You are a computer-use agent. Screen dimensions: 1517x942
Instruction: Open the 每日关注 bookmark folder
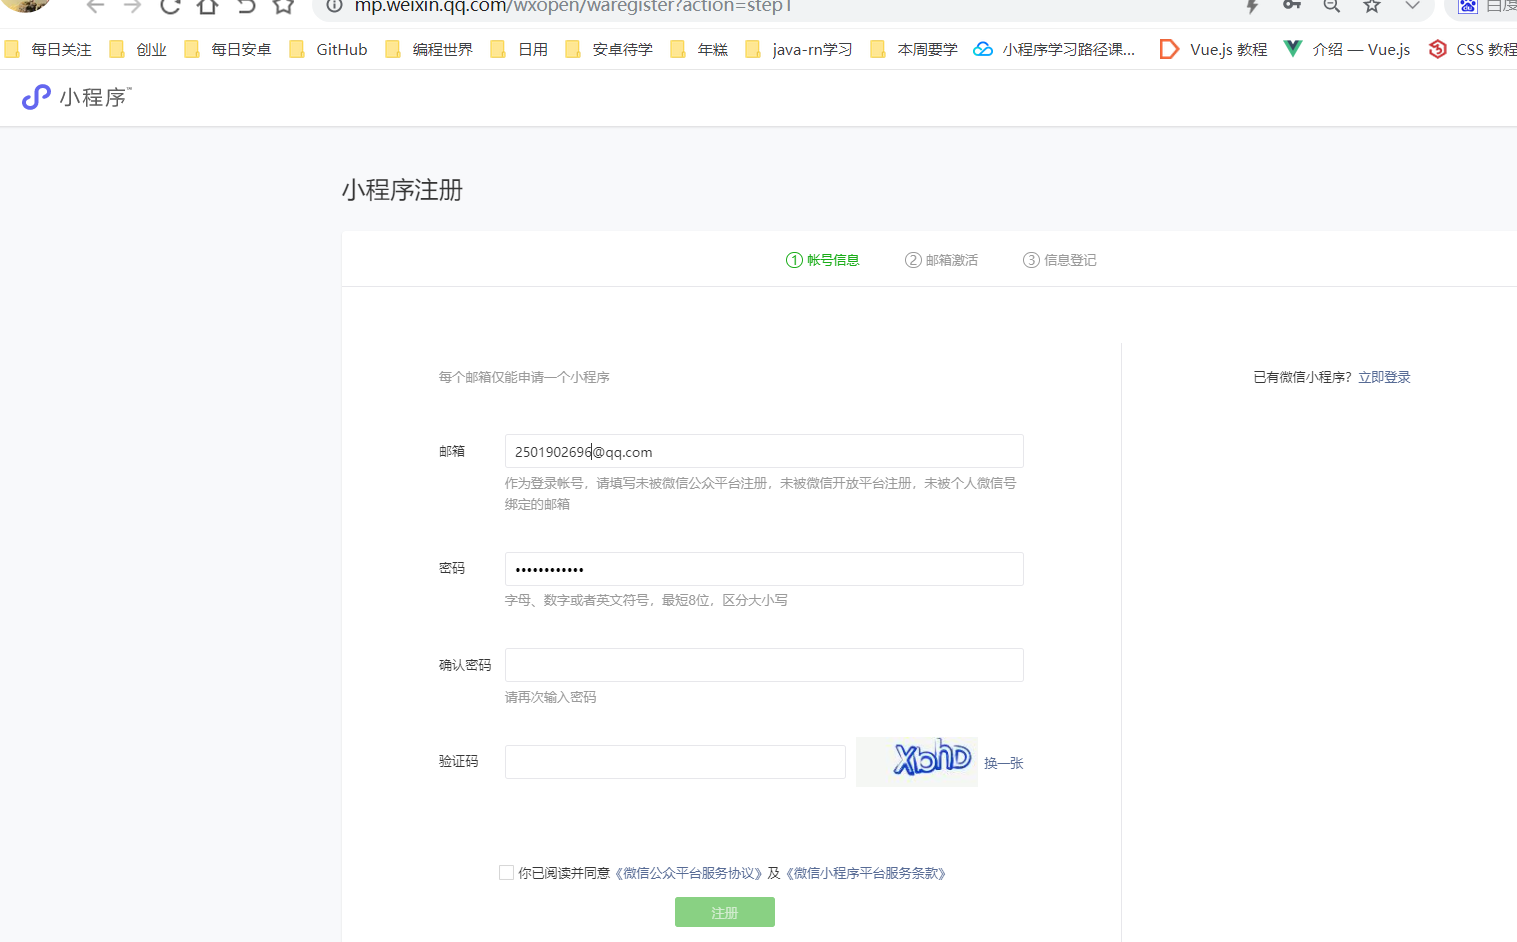point(48,49)
